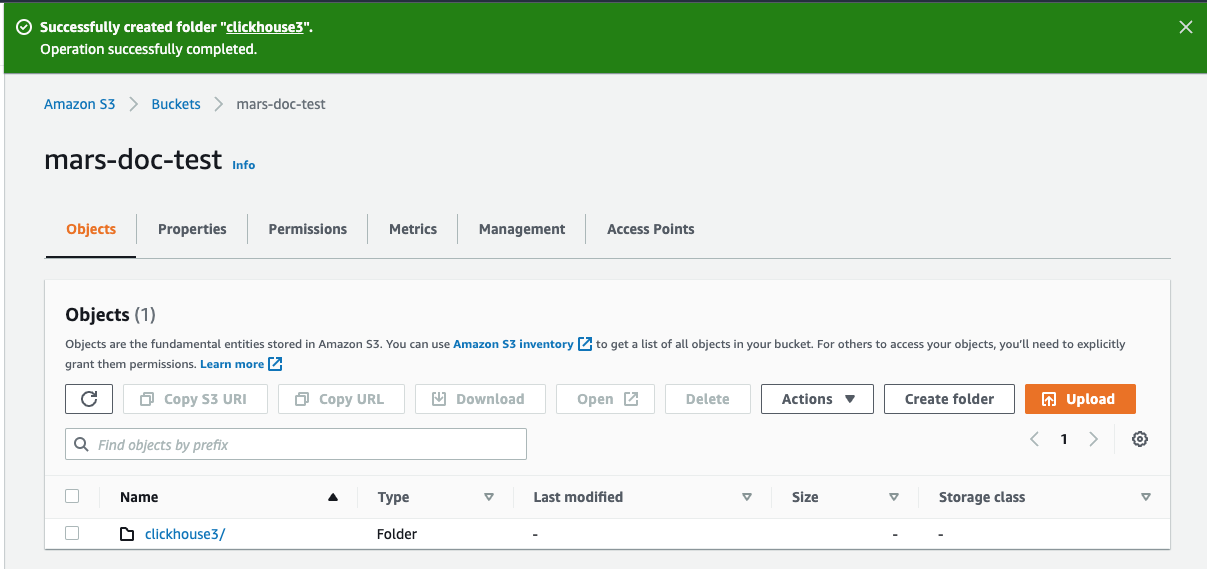Sort by Storage class column arrow
The width and height of the screenshot is (1207, 569).
click(1145, 497)
